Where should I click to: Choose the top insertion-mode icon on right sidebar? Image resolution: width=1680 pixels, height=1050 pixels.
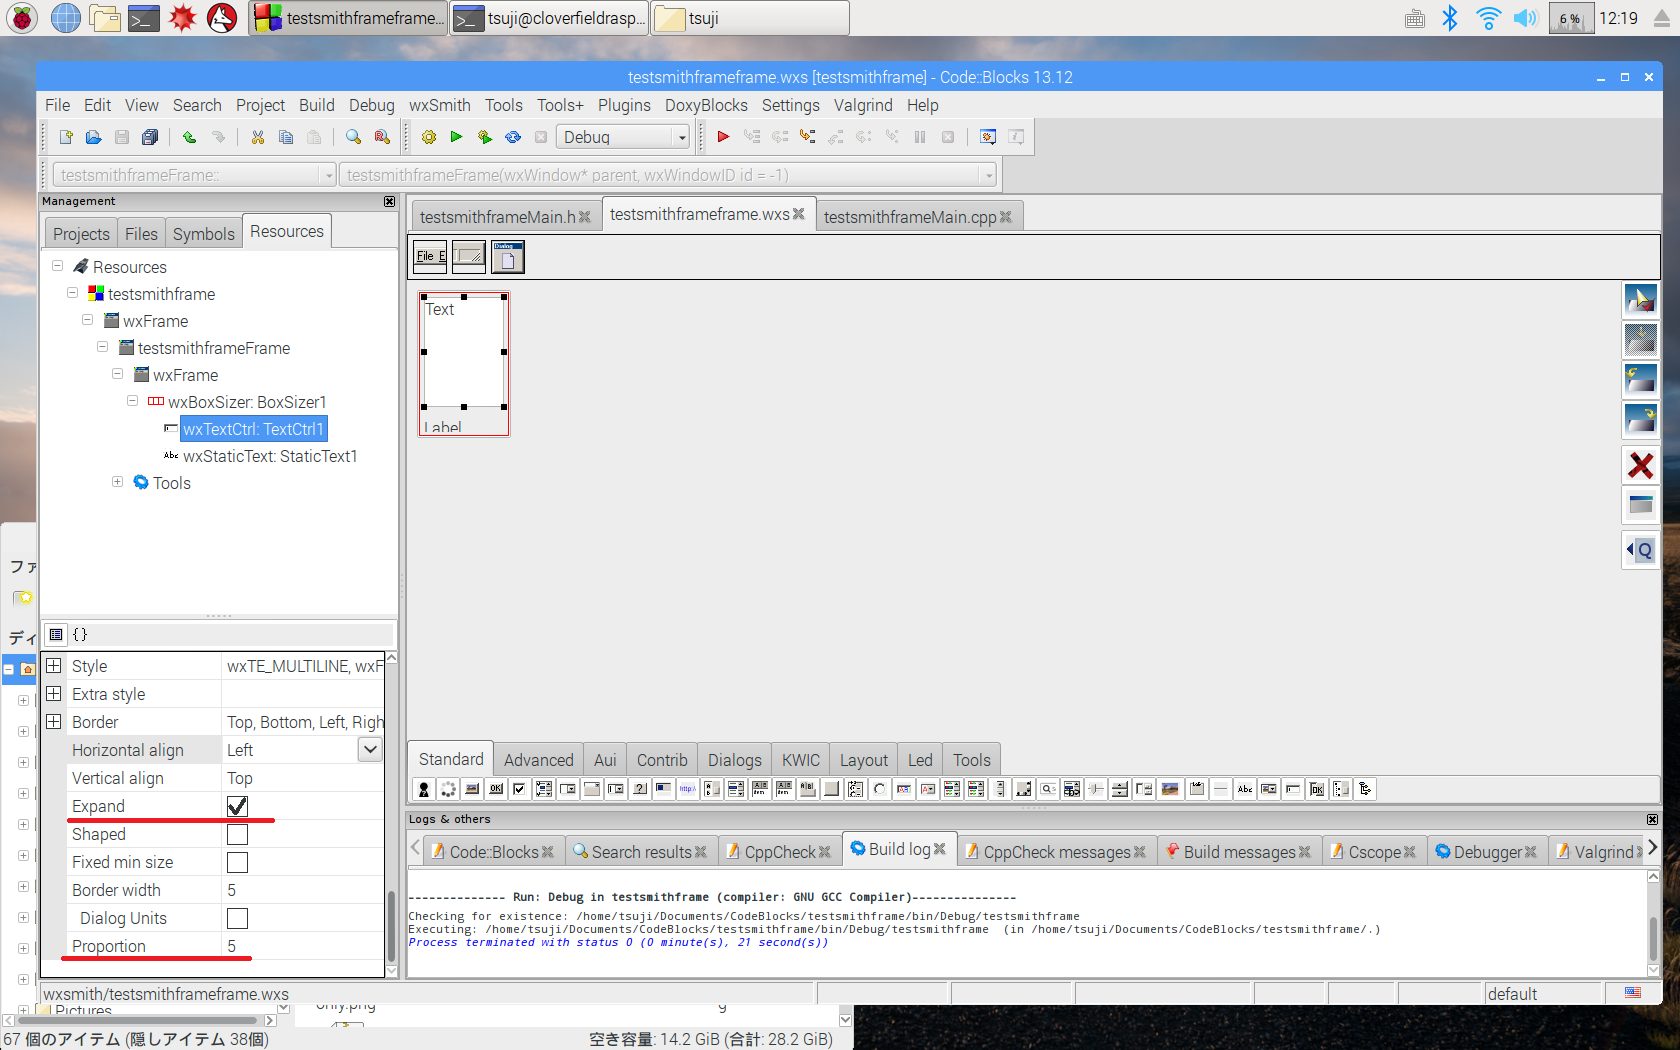pos(1641,299)
